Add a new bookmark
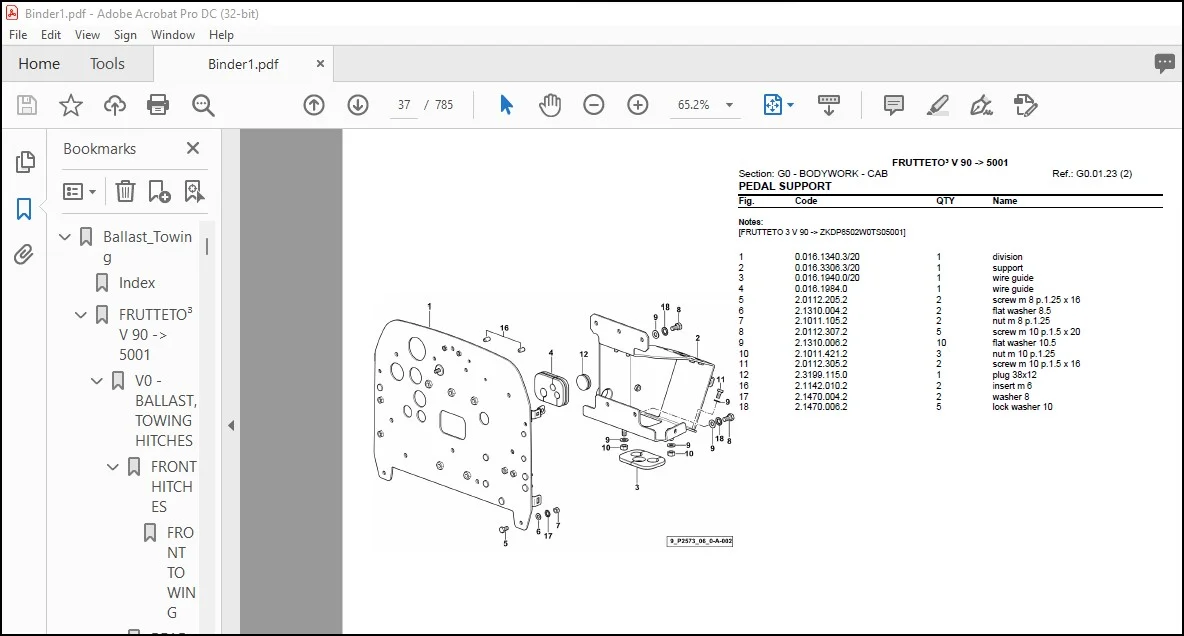Screen dimensions: 1184x636 pyautogui.click(x=159, y=191)
